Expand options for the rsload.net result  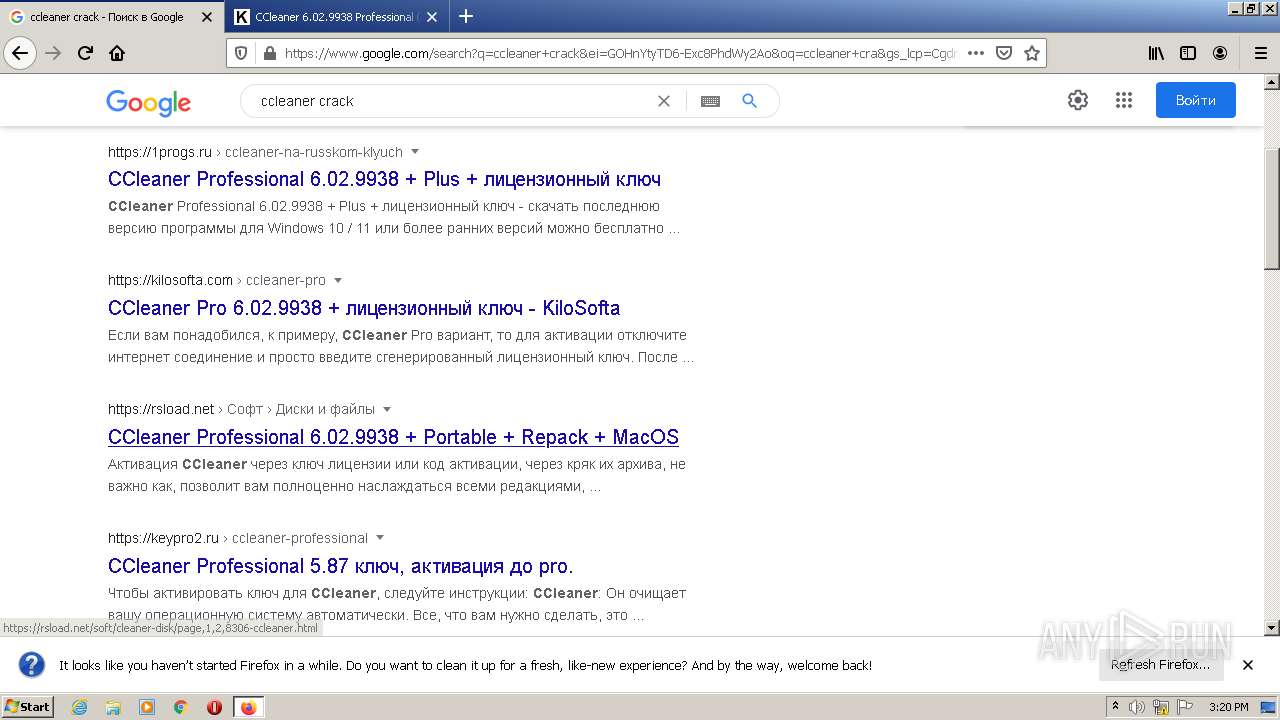pos(387,409)
